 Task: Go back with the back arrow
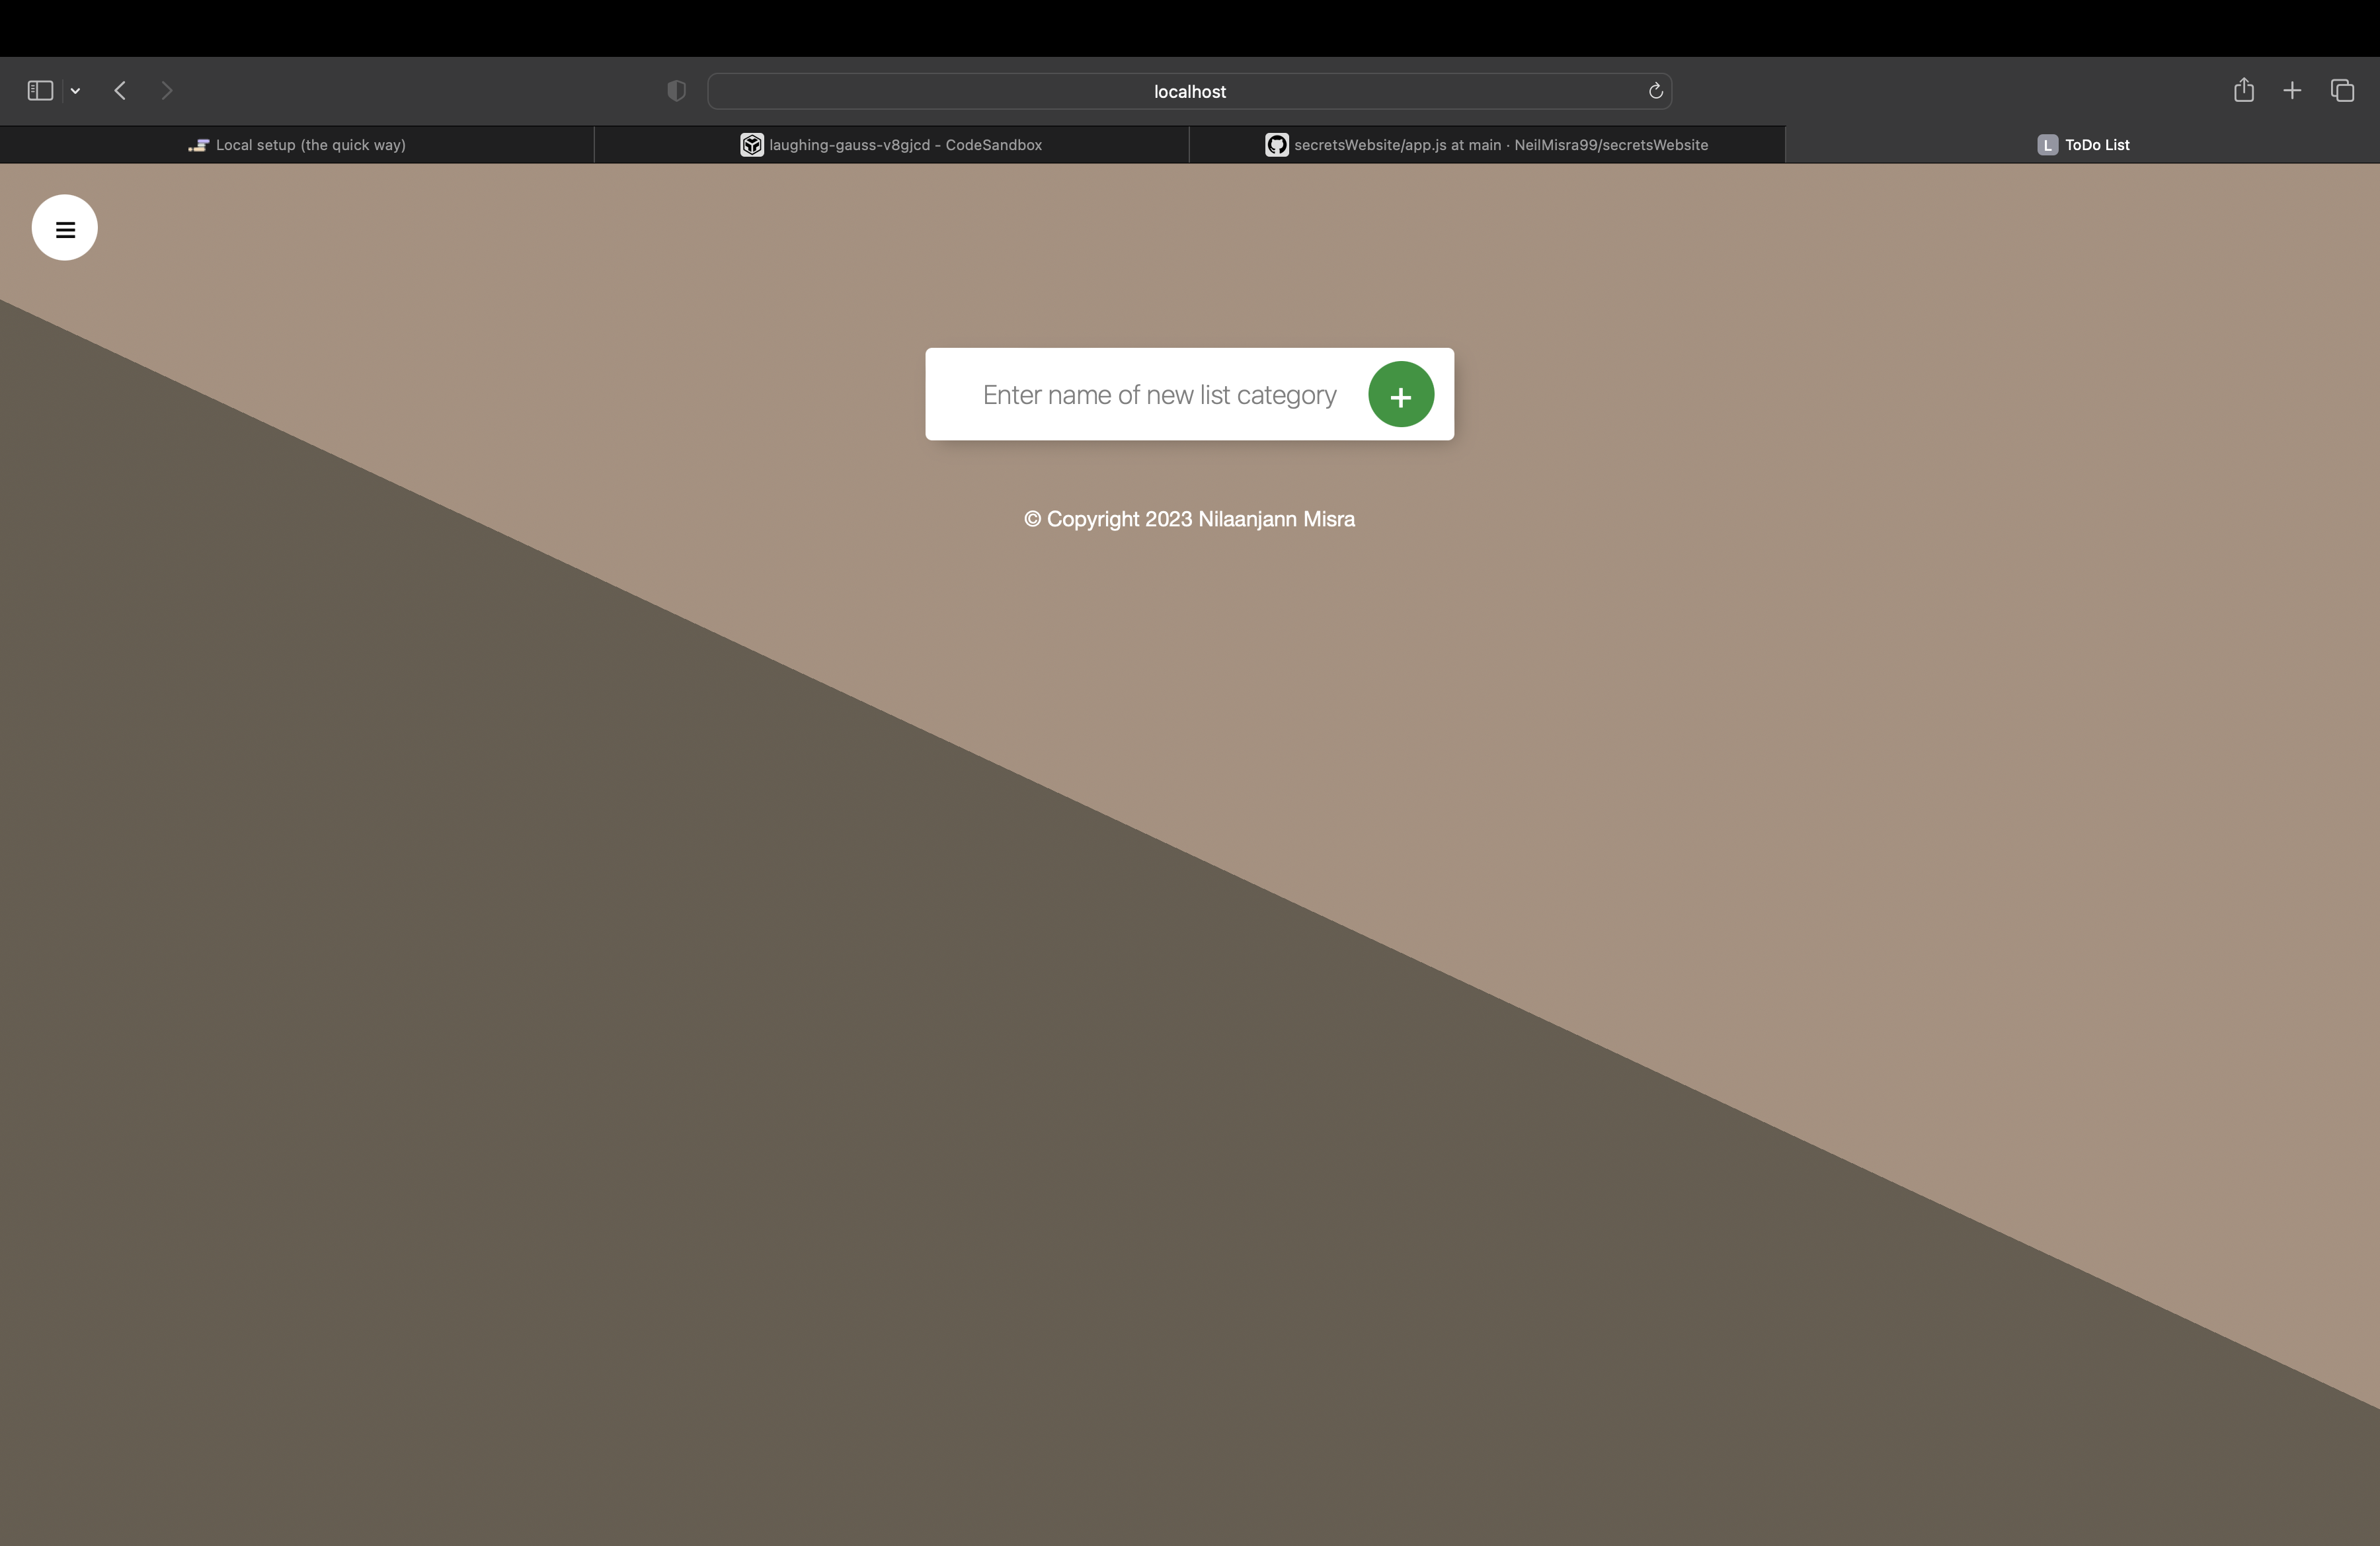[x=120, y=91]
